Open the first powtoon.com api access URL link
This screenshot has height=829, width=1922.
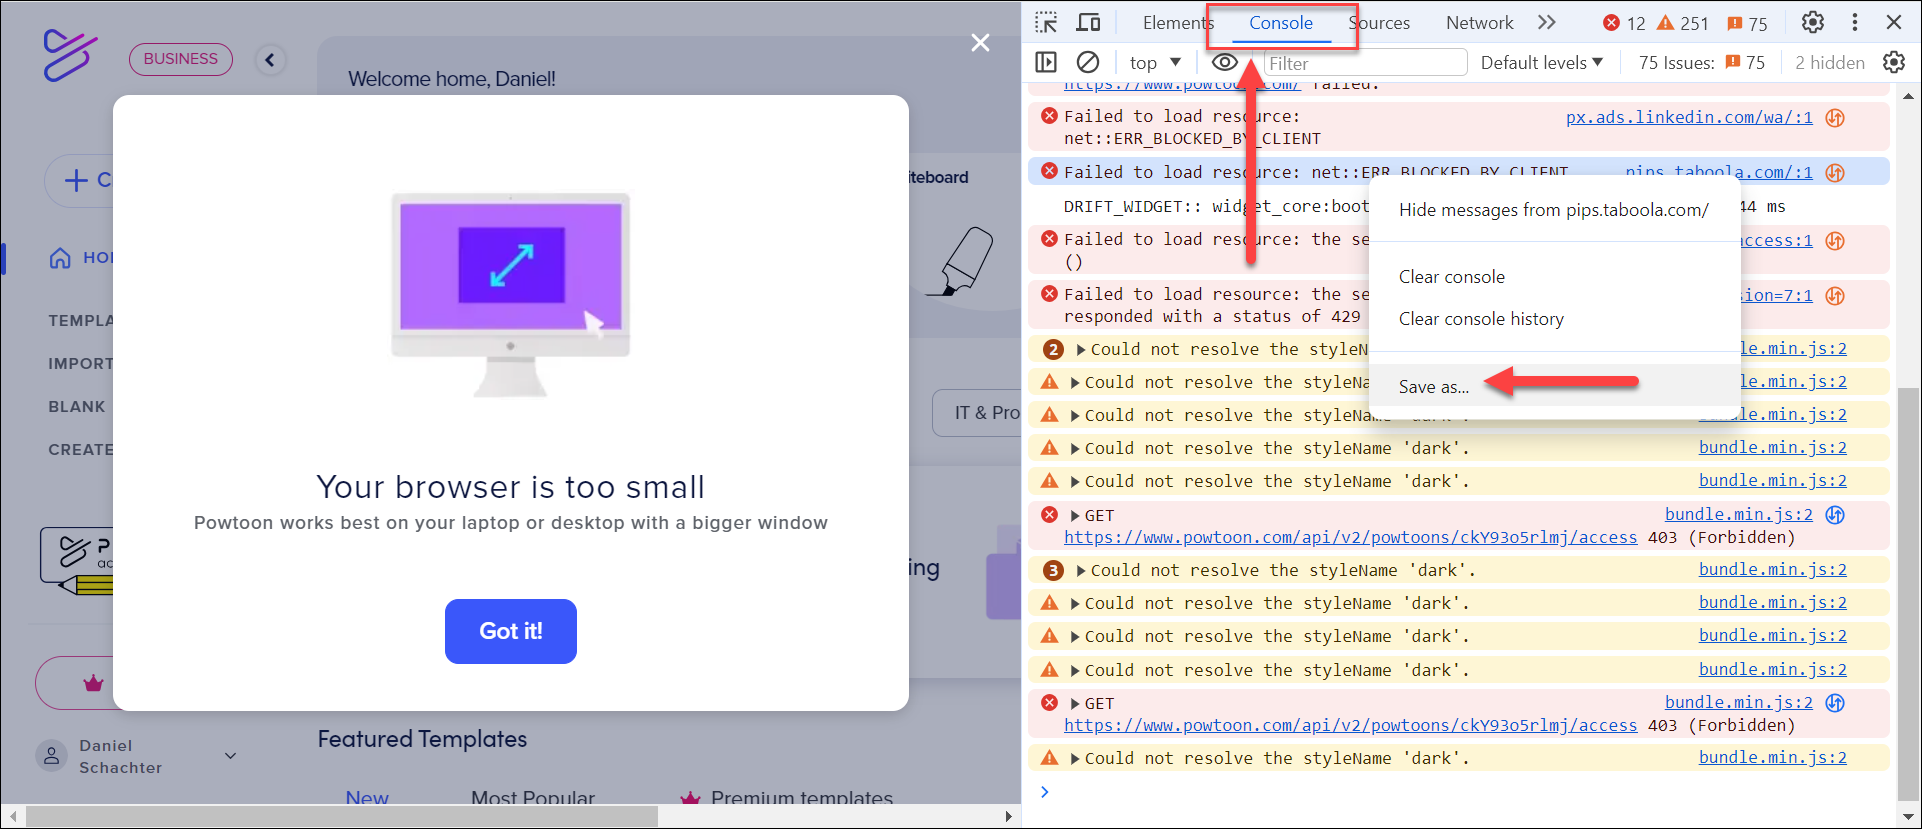coord(1350,538)
